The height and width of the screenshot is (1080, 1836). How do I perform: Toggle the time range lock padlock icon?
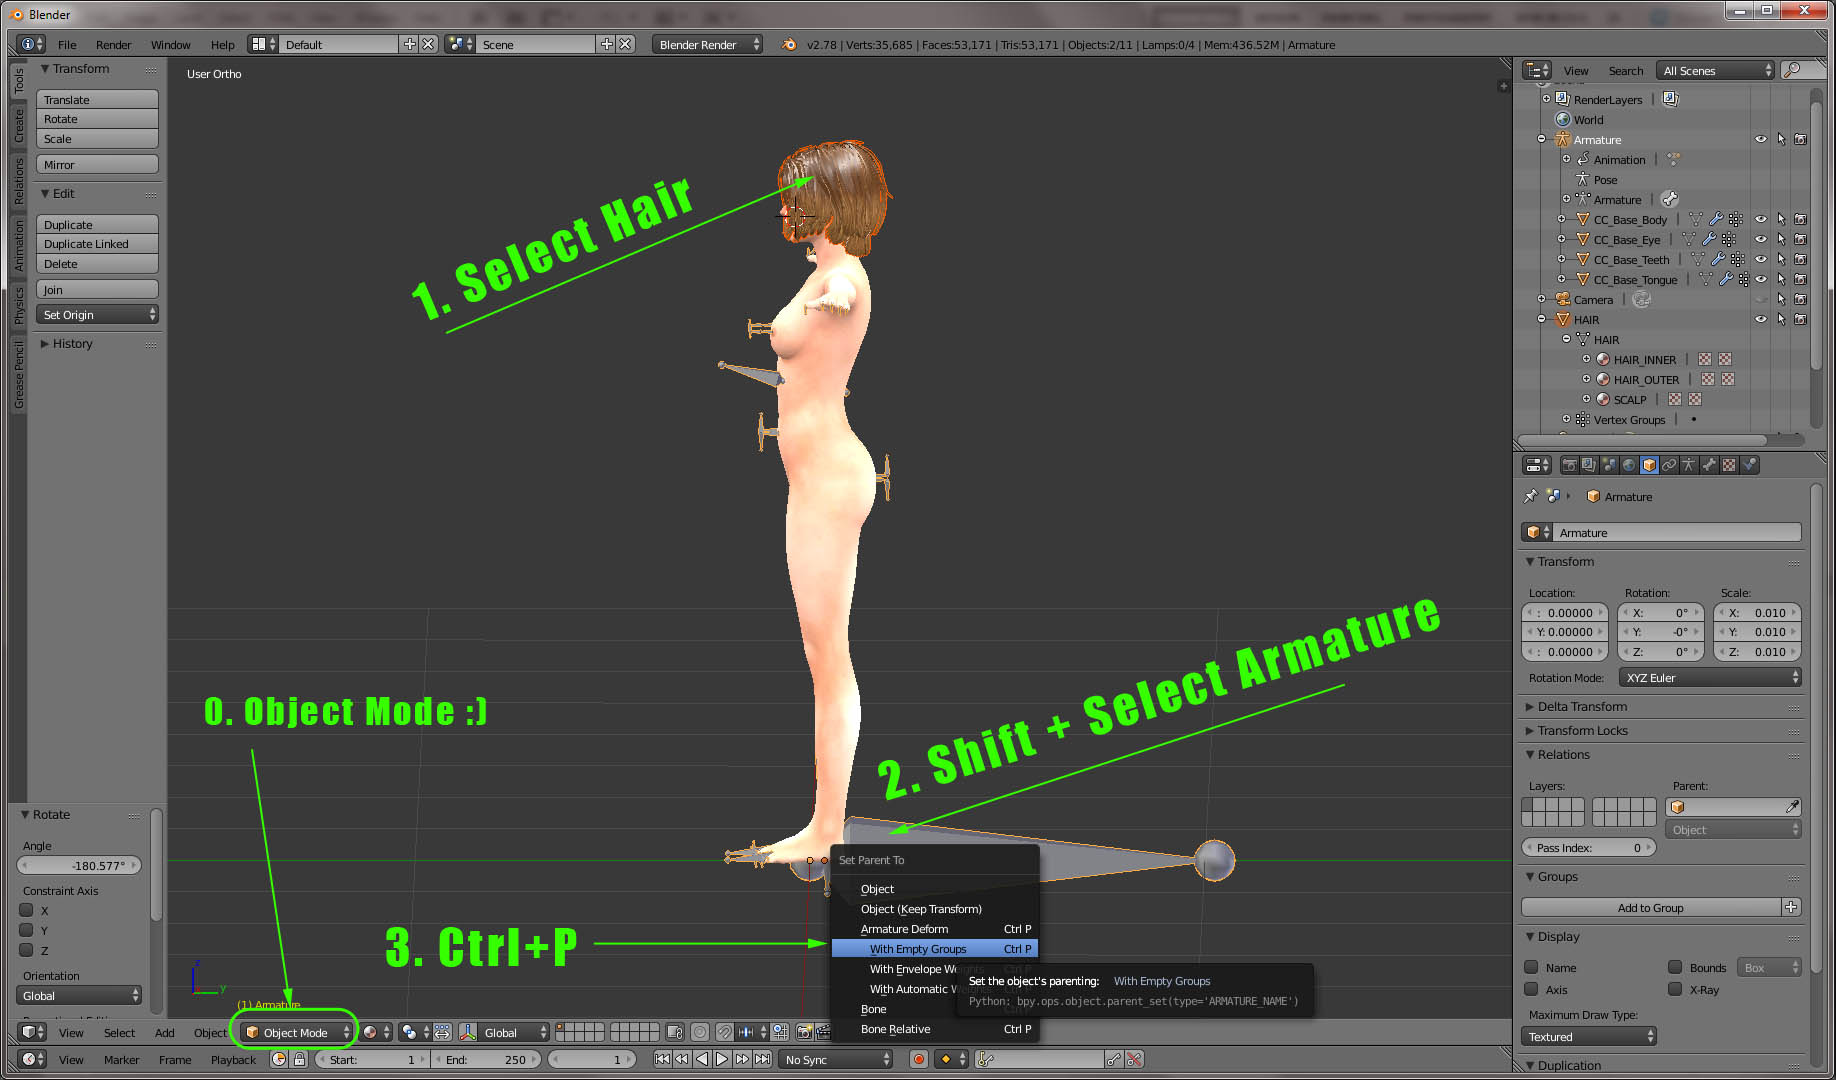(x=299, y=1059)
